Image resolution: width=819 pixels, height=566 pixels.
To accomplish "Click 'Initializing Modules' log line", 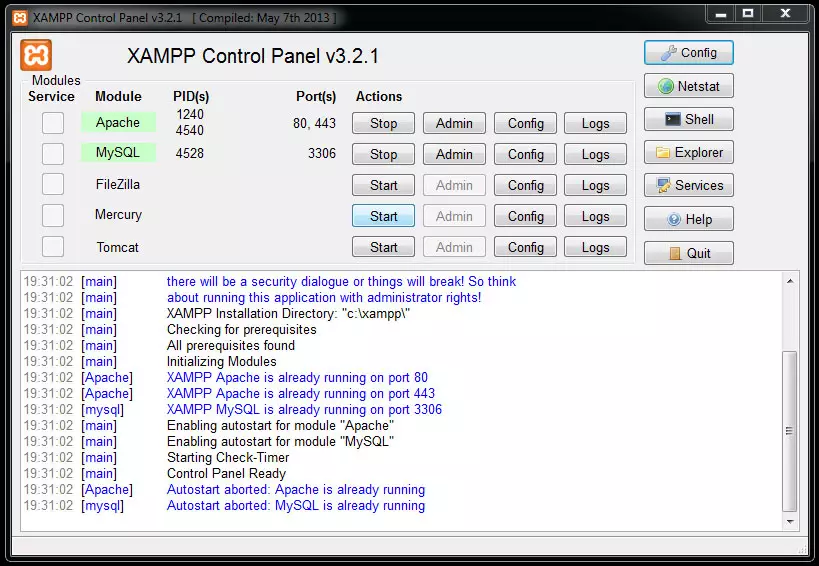I will [221, 361].
